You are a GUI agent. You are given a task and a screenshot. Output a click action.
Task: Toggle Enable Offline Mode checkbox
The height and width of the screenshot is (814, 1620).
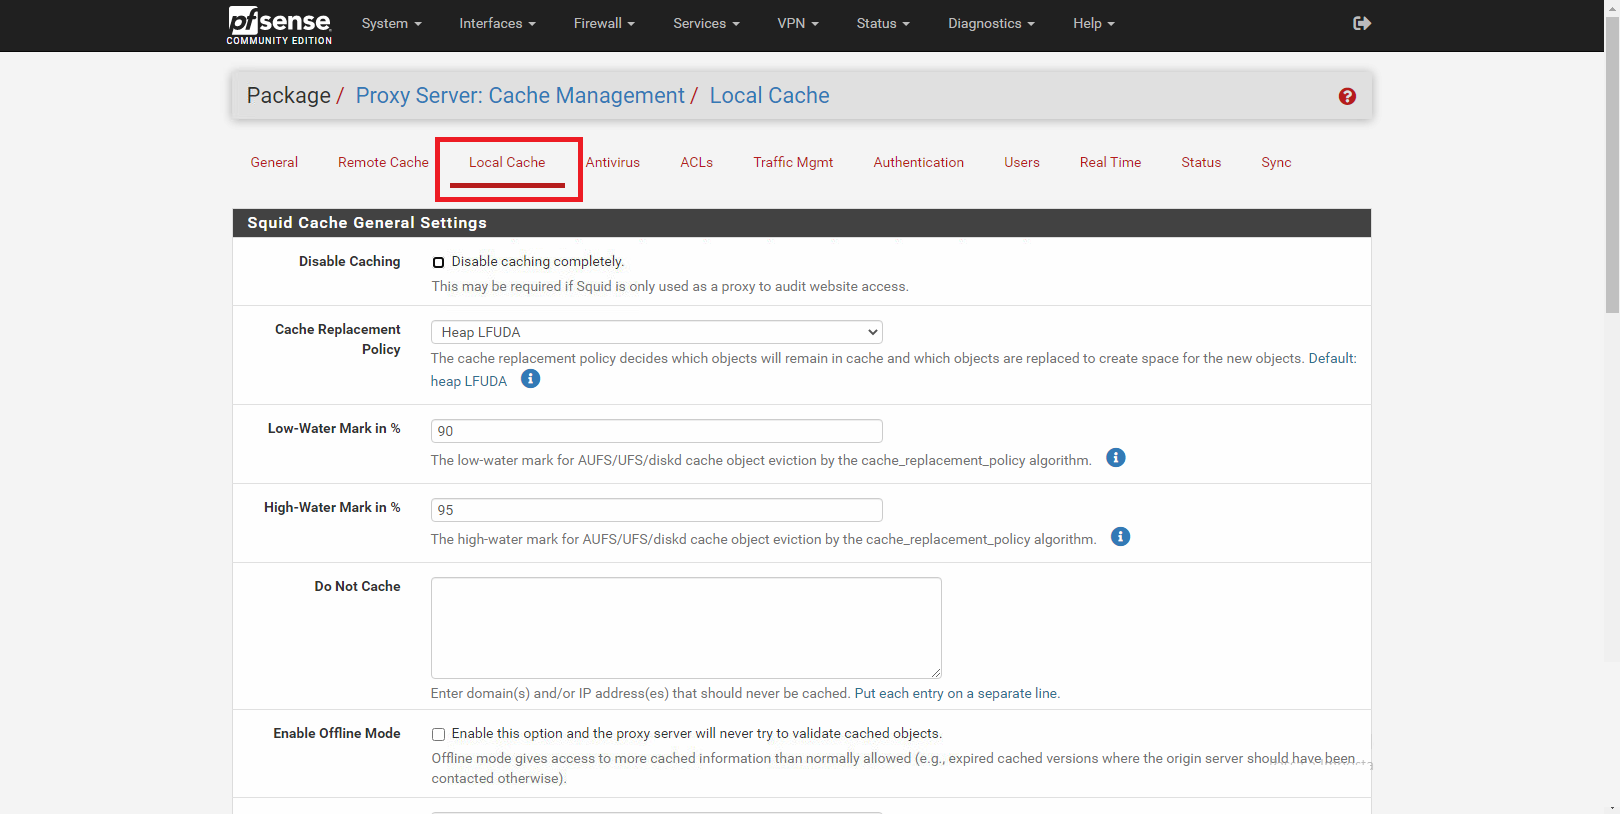click(438, 734)
